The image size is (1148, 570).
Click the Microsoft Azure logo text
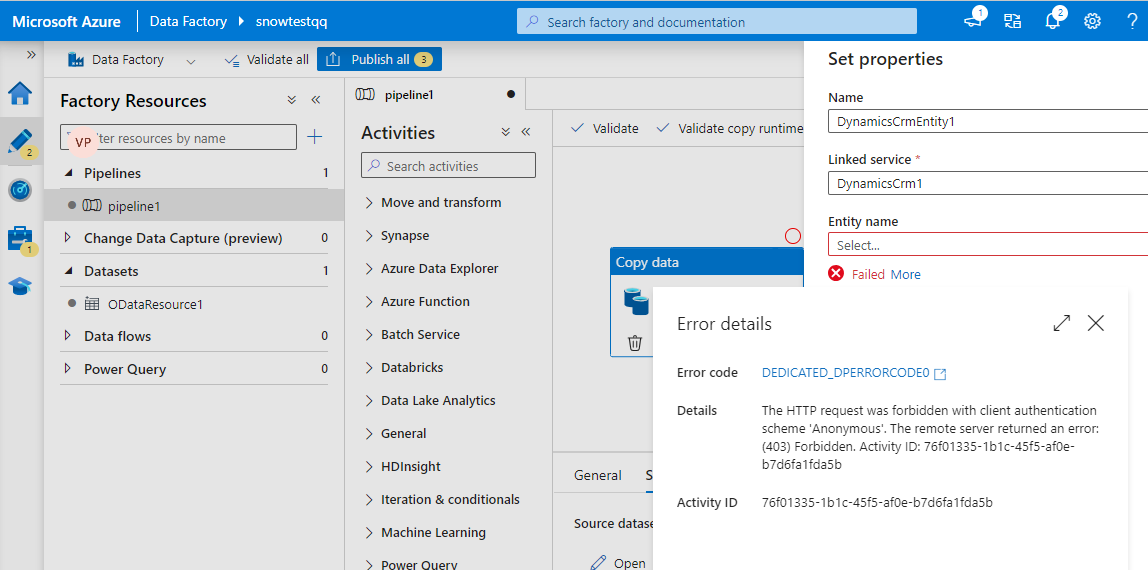coord(66,21)
